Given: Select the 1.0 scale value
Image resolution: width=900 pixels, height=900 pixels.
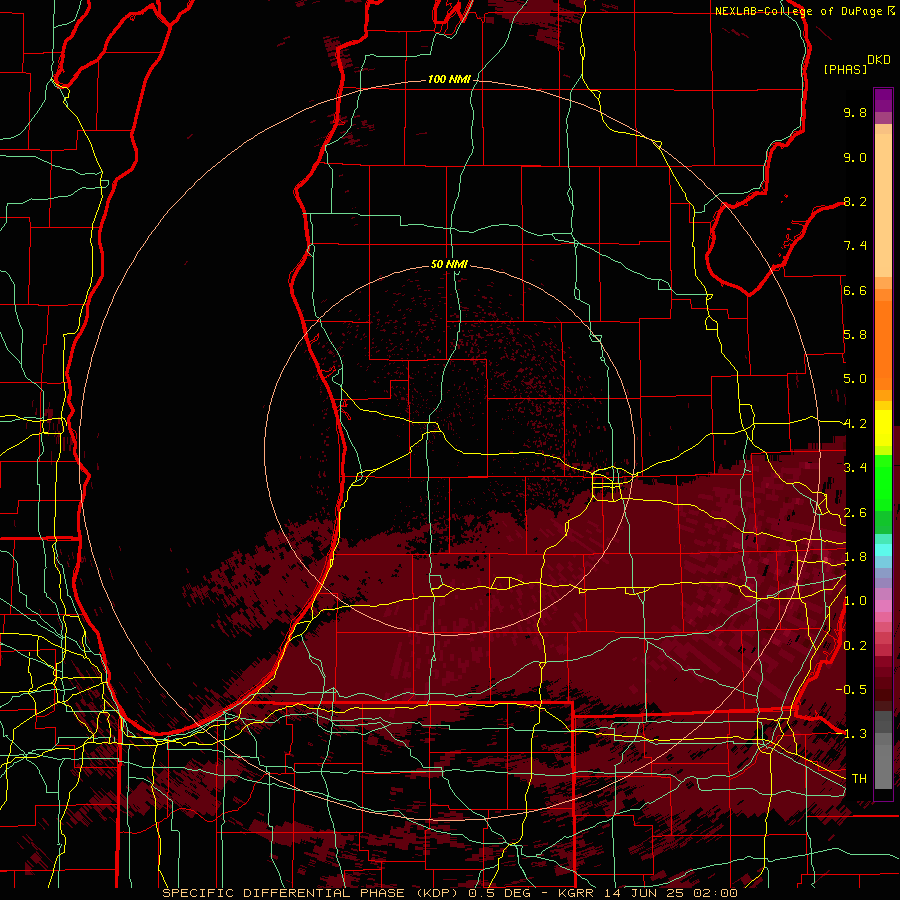Looking at the screenshot, I should point(855,601).
